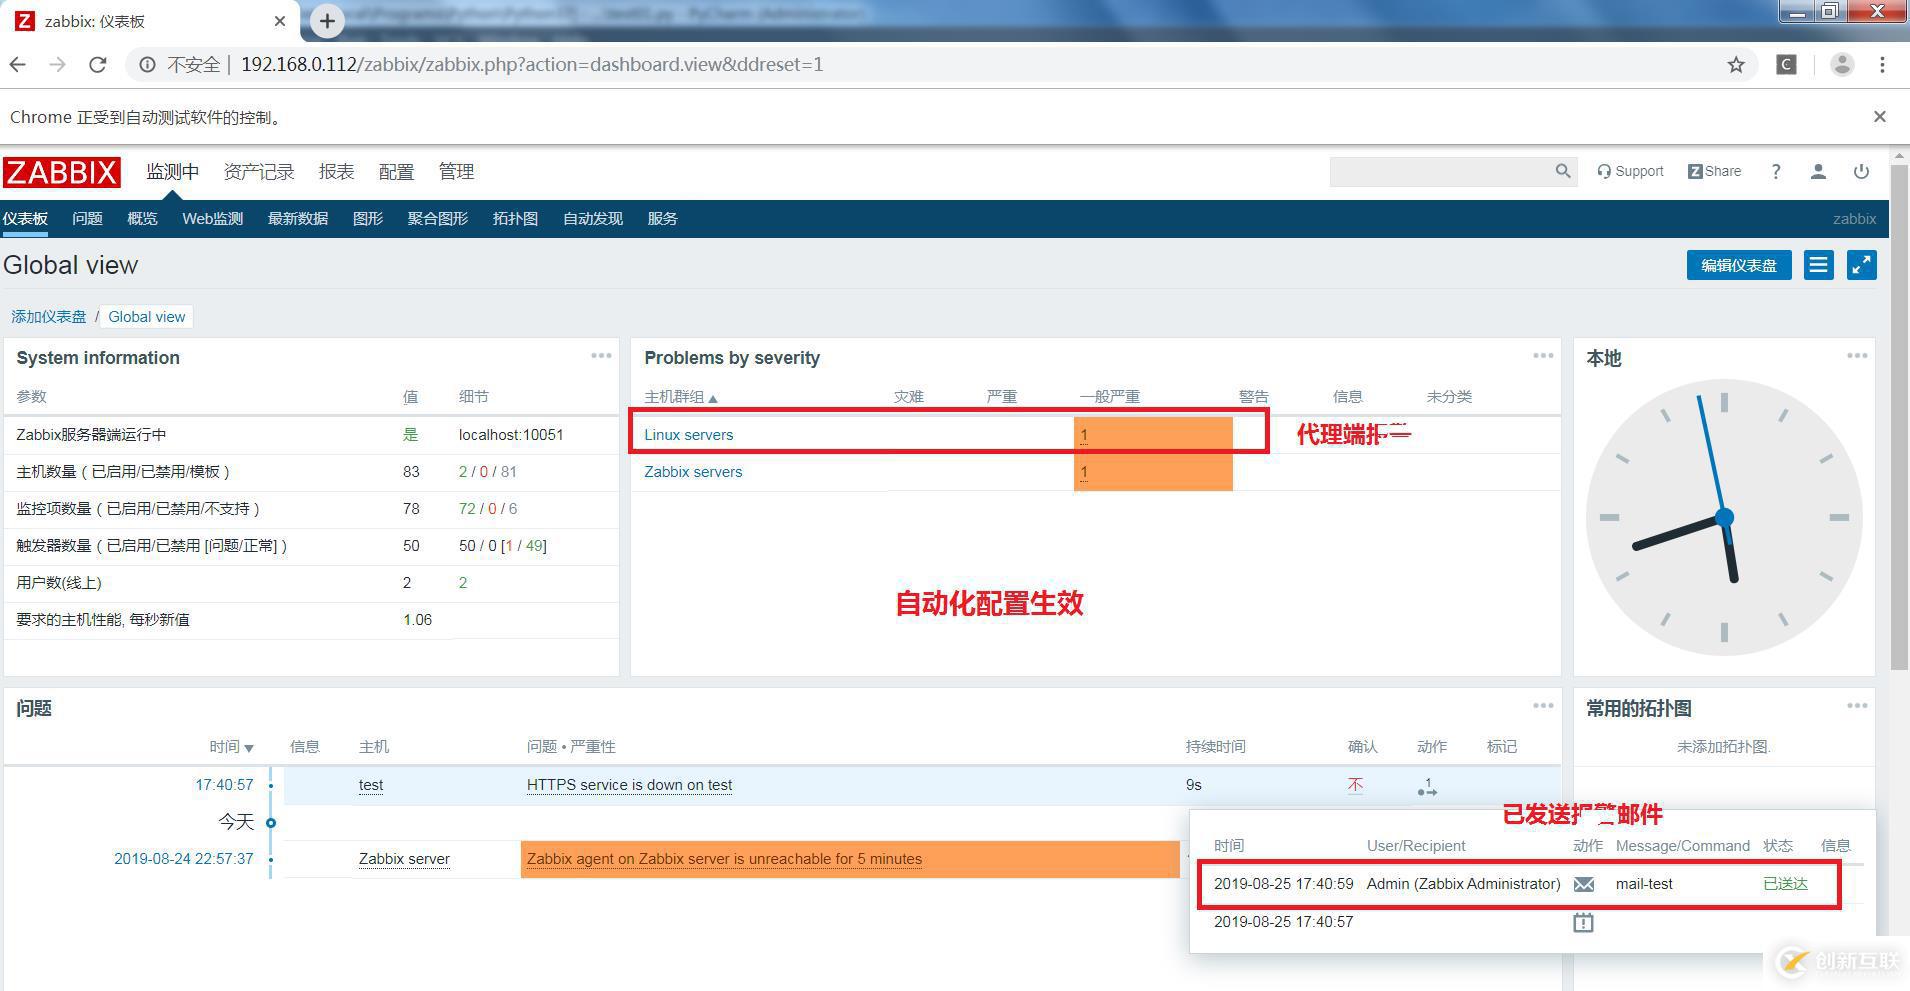Open Chrome three-dot menu
1910x991 pixels.
point(1882,65)
